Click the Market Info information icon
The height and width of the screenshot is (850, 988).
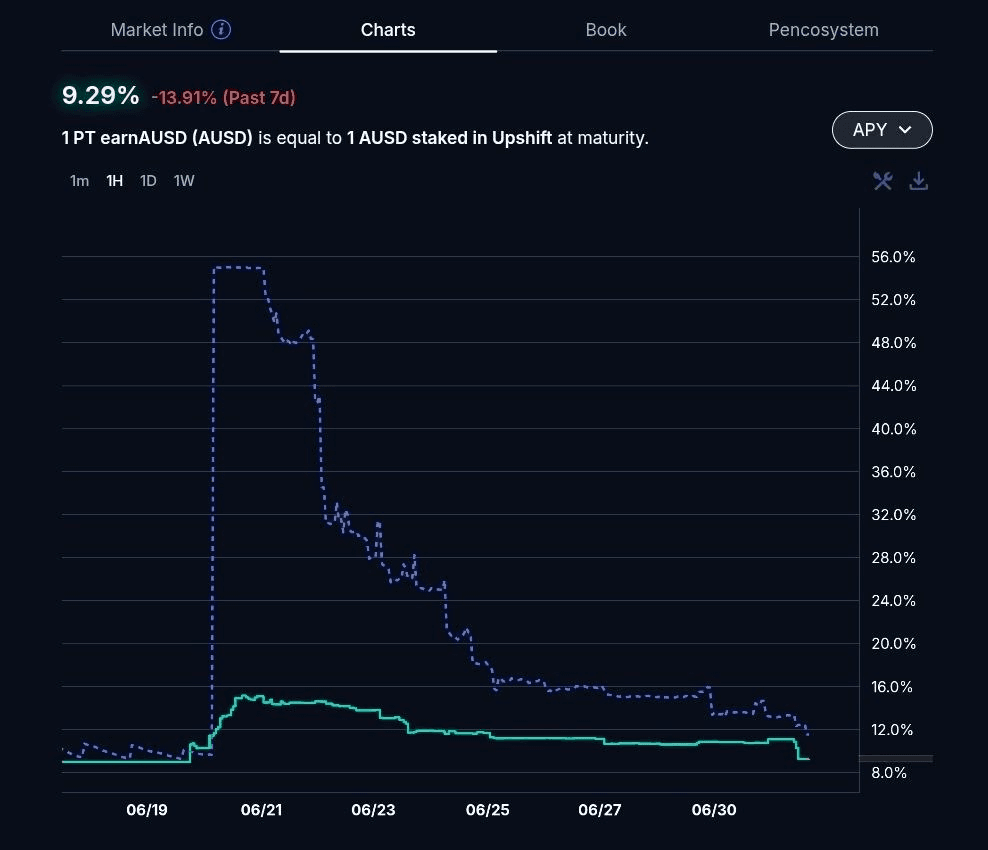pyautogui.click(x=221, y=30)
